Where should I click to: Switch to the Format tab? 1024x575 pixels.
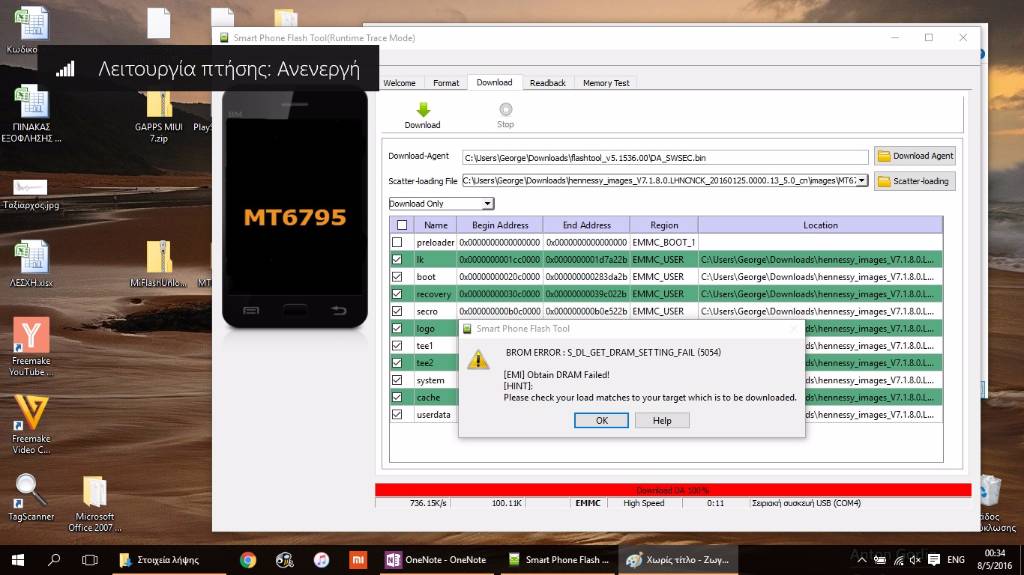(446, 83)
